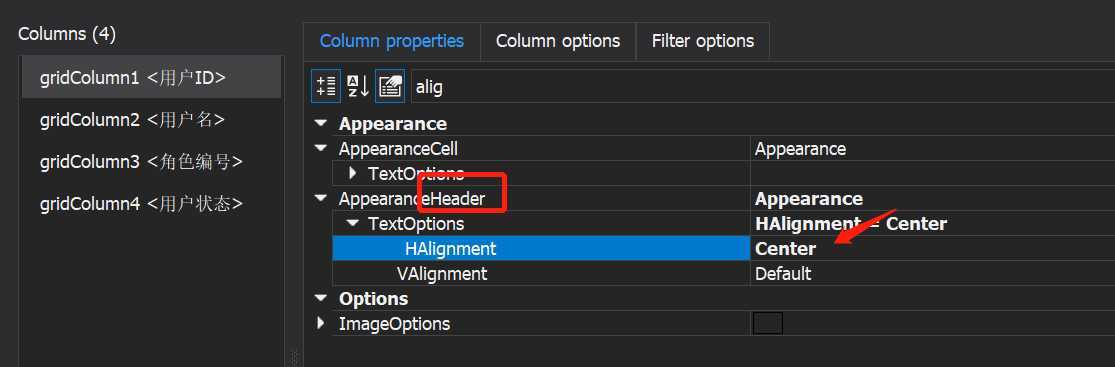Open the Column properties tab
The width and height of the screenshot is (1115, 367).
click(392, 41)
